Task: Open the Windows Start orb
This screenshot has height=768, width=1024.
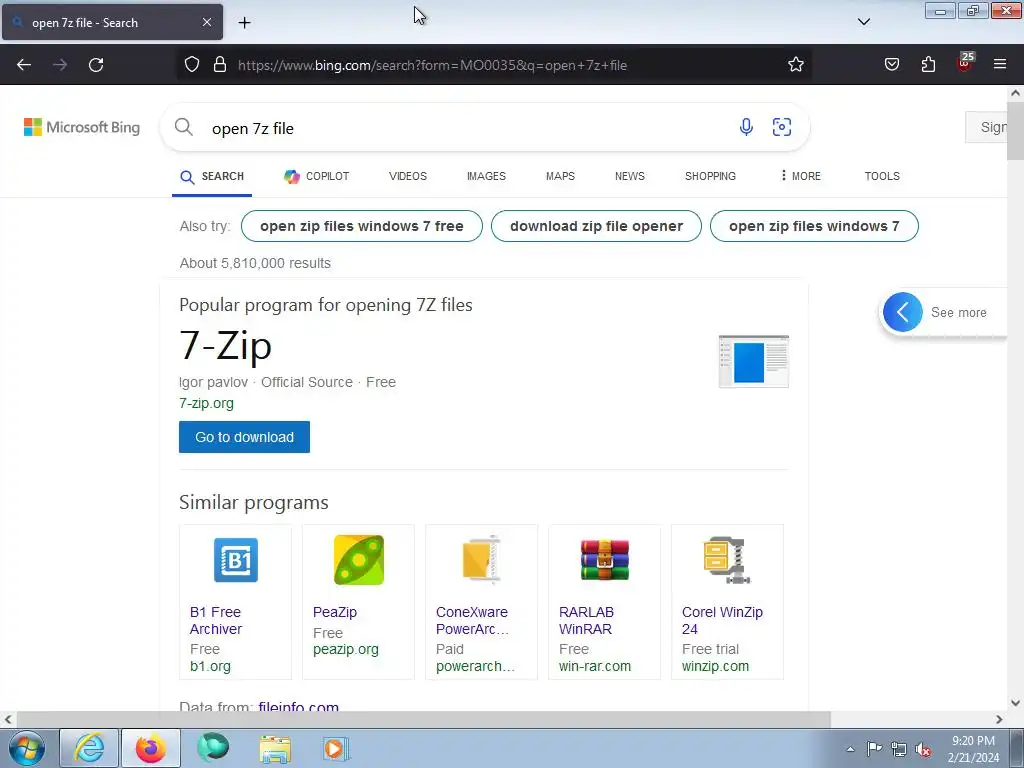Action: pyautogui.click(x=27, y=748)
